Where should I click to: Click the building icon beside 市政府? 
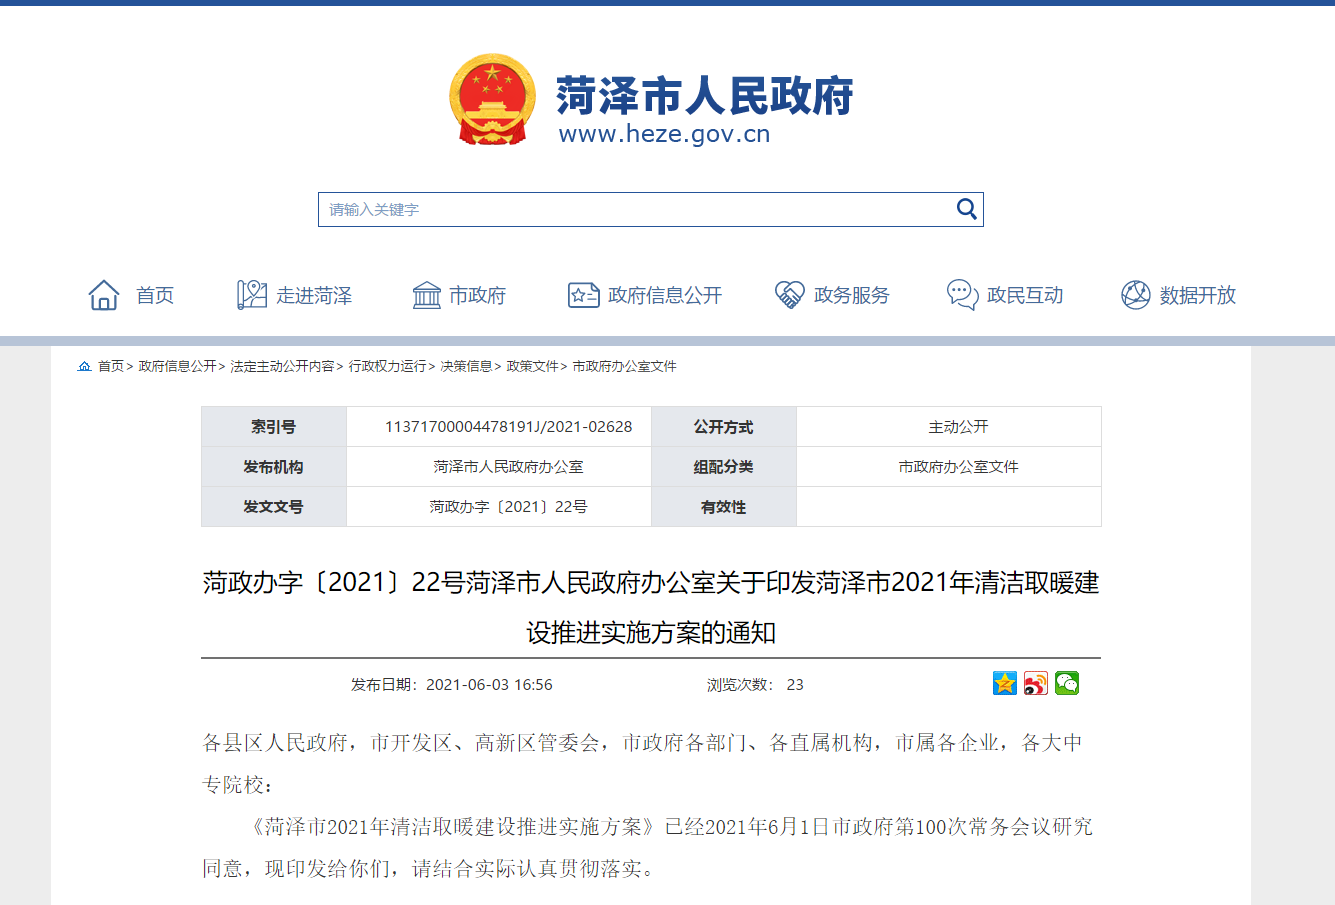tap(426, 295)
